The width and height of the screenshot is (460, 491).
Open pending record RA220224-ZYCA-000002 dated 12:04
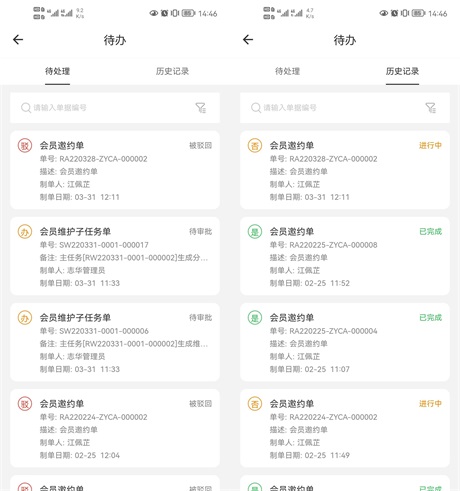(115, 428)
